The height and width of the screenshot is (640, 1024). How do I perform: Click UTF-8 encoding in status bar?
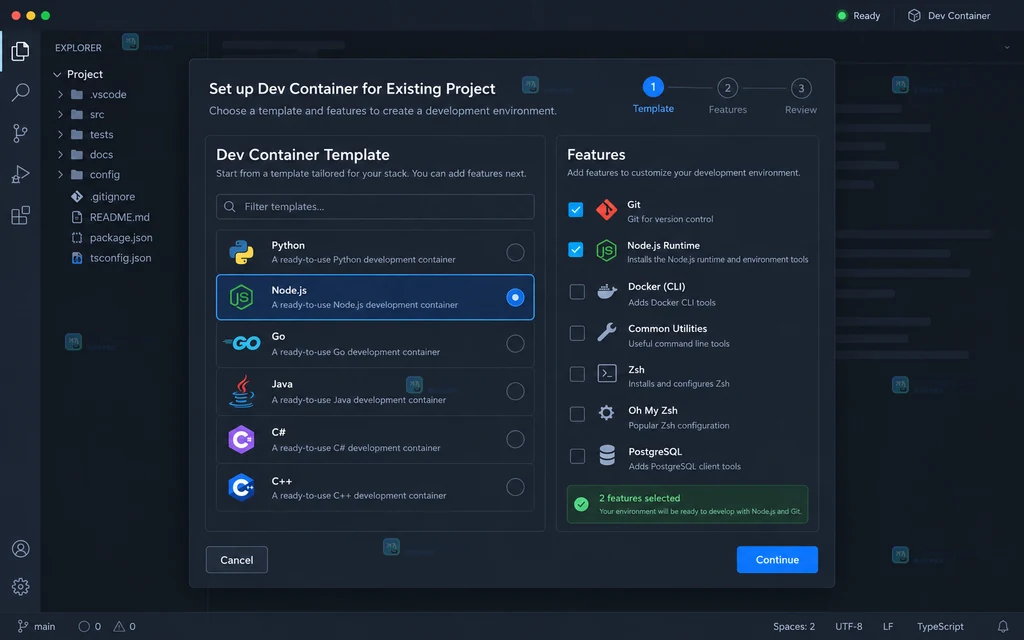[x=848, y=626]
